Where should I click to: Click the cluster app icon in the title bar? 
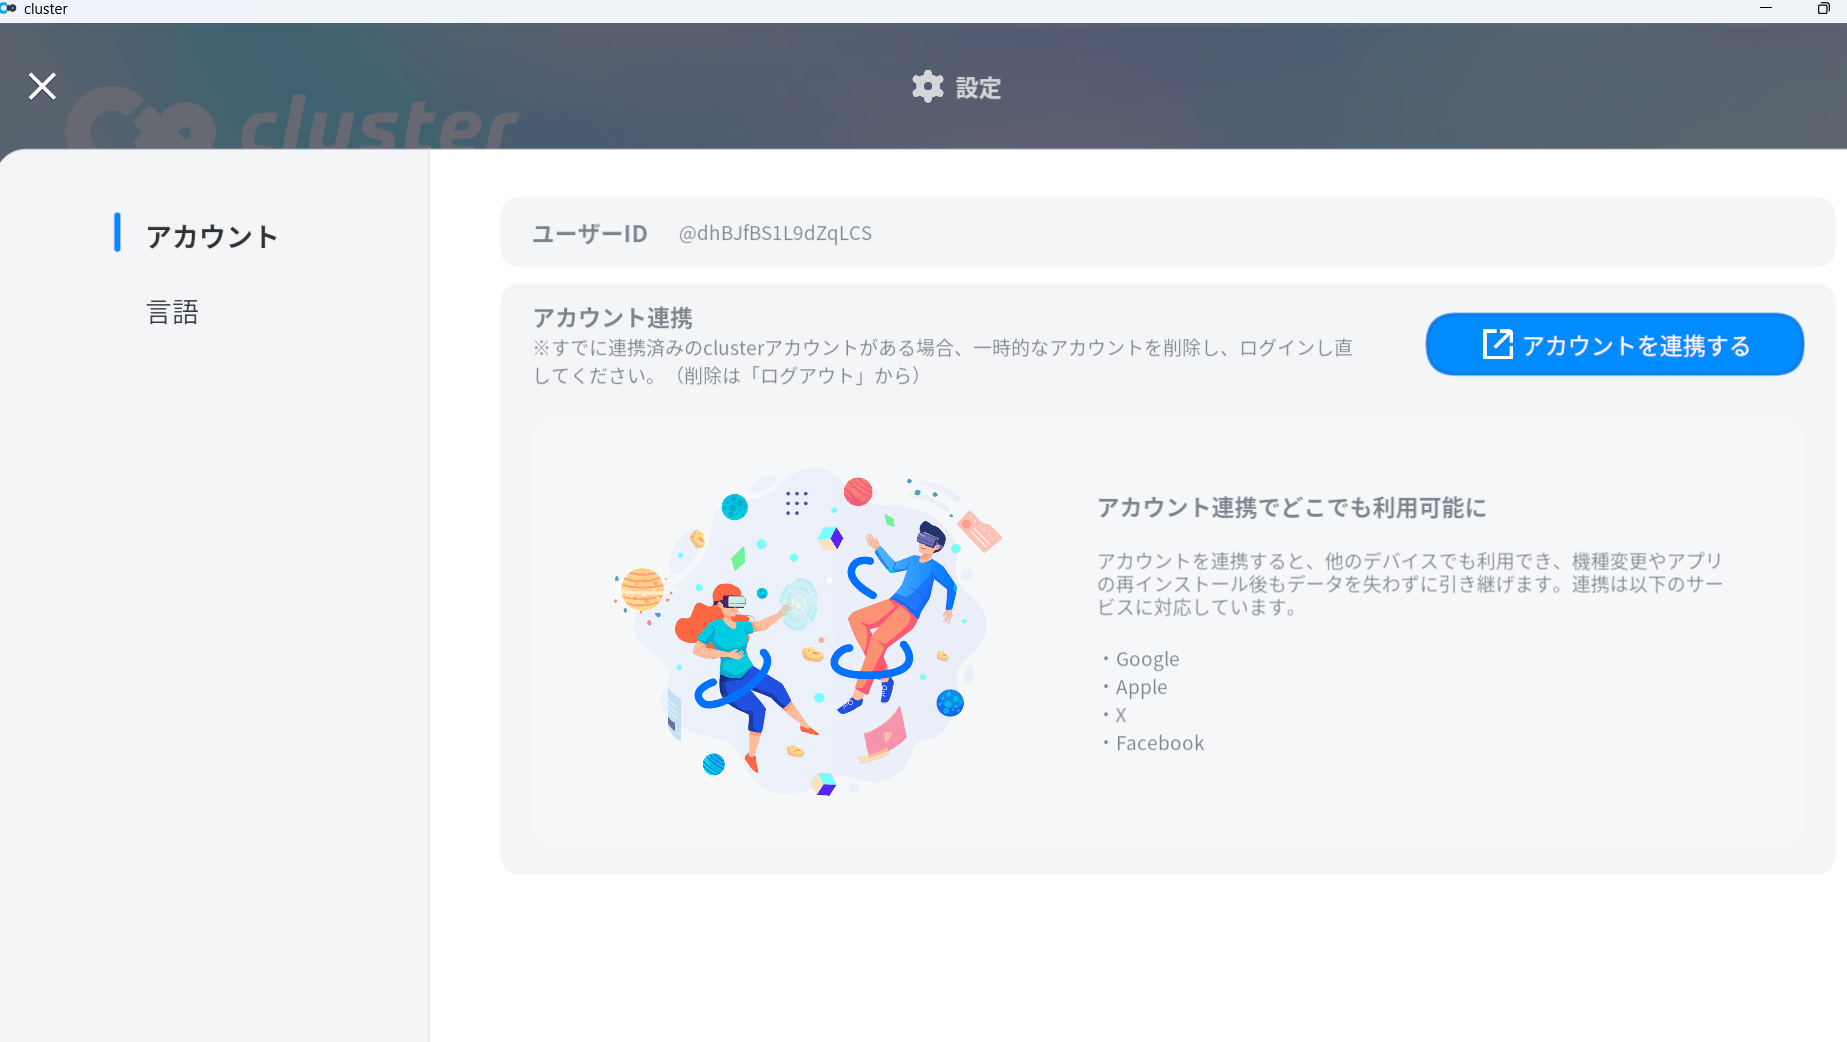coord(9,9)
